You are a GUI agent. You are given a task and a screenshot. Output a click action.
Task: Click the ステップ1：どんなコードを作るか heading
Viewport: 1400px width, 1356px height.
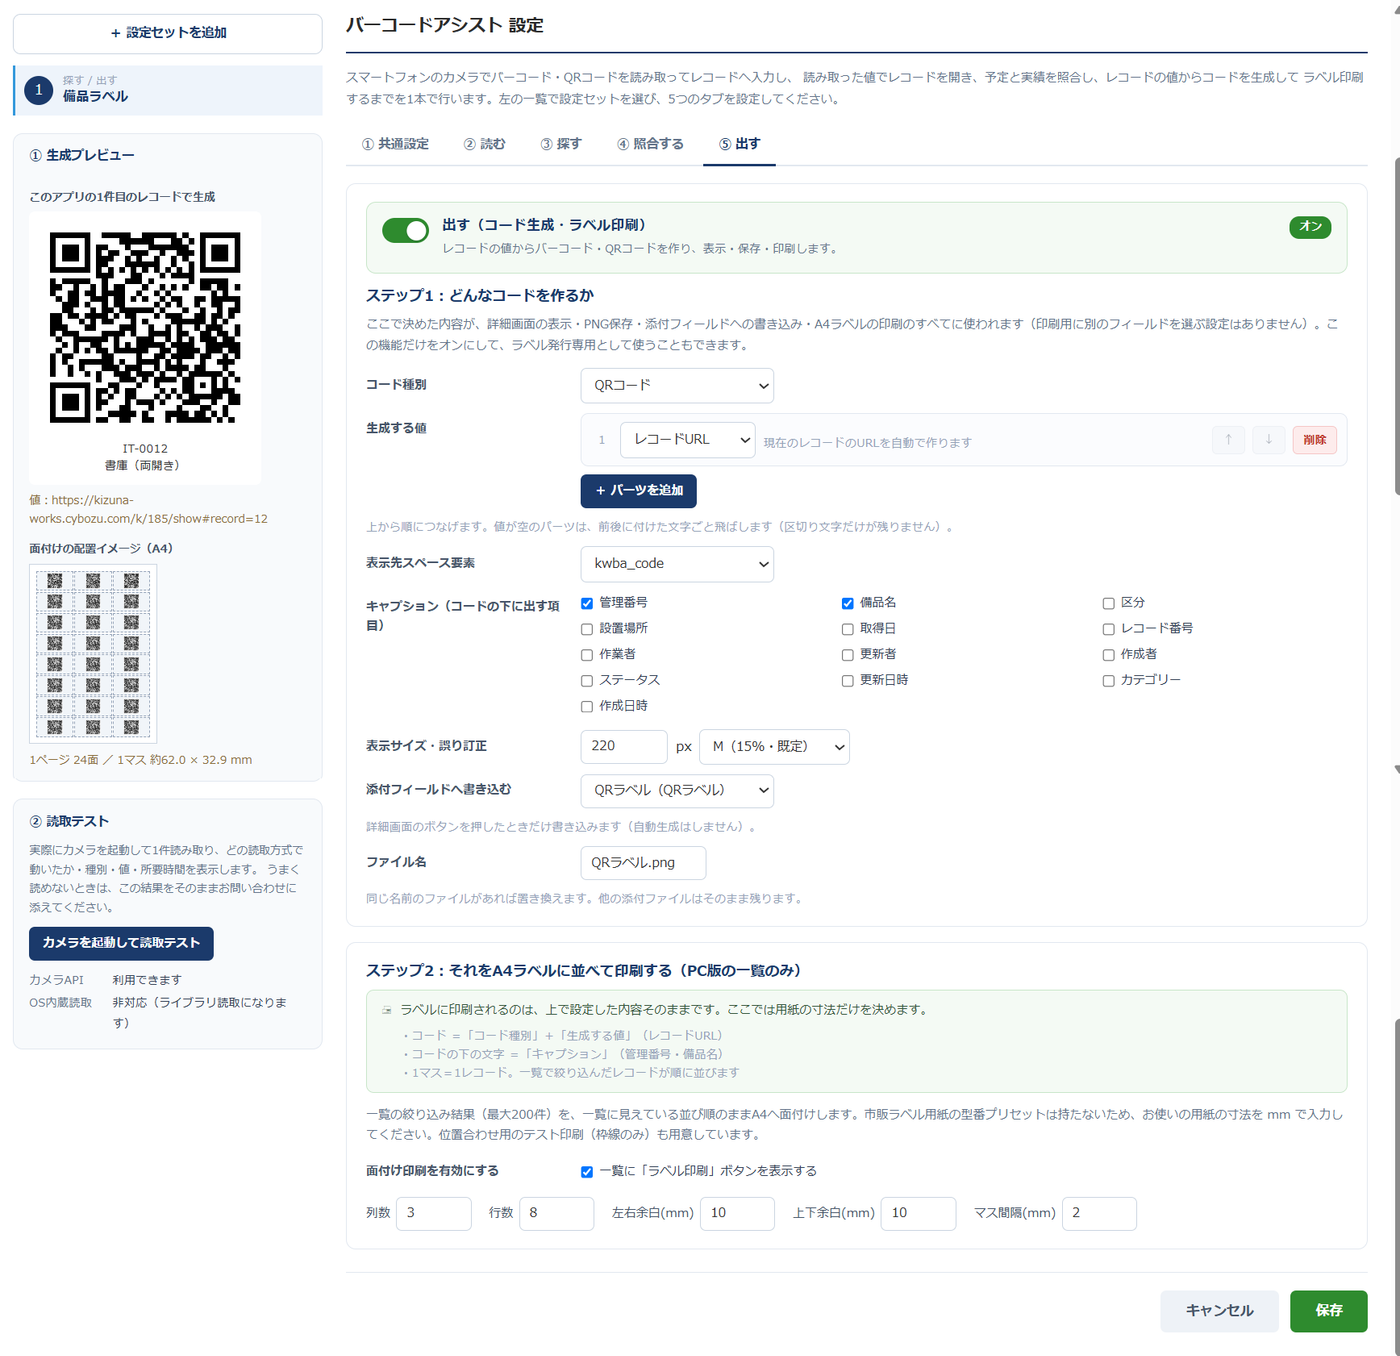[480, 296]
